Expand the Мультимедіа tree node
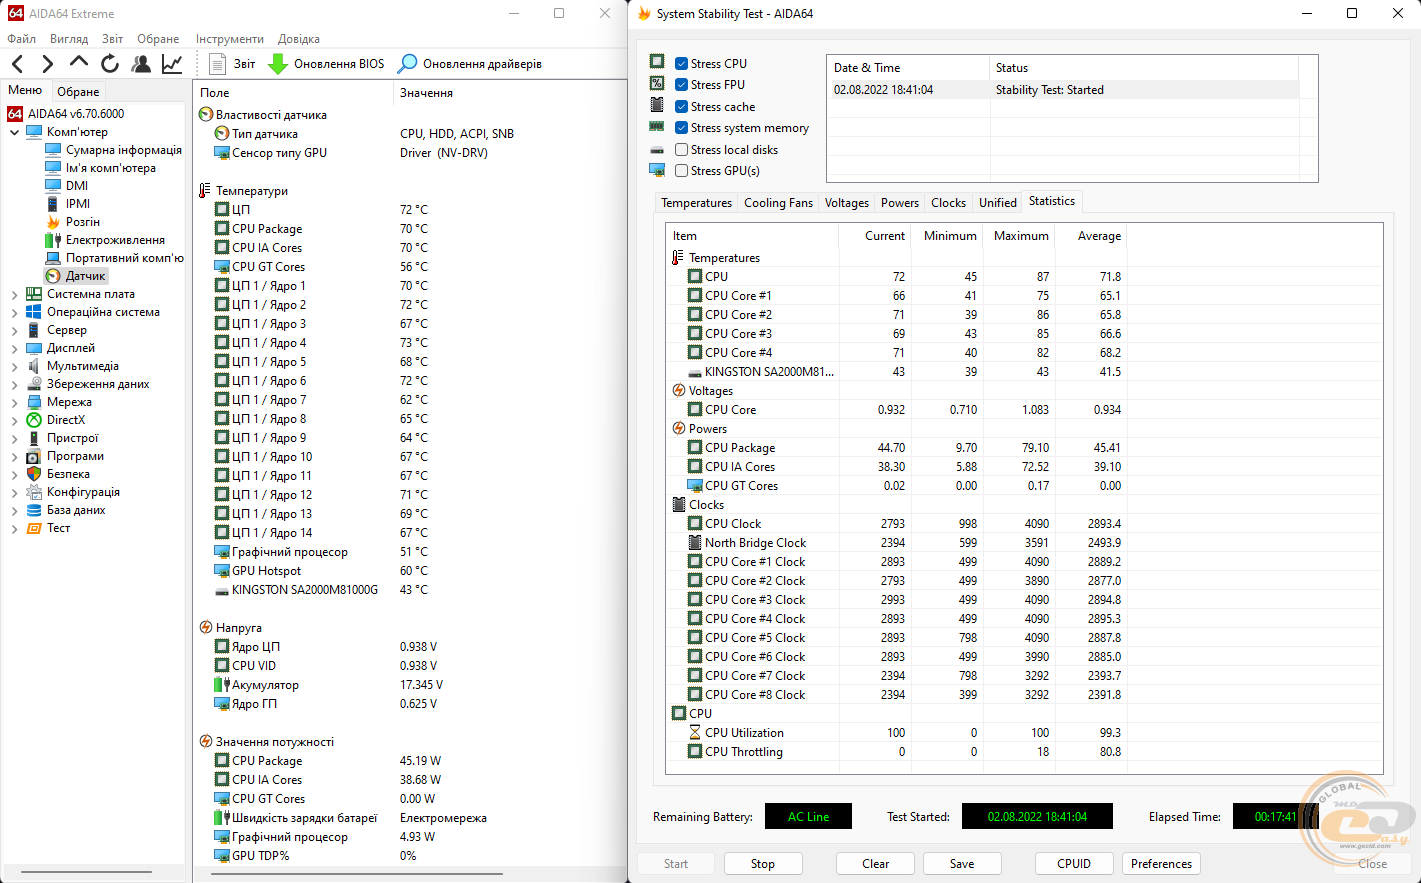Image resolution: width=1421 pixels, height=883 pixels. [15, 366]
